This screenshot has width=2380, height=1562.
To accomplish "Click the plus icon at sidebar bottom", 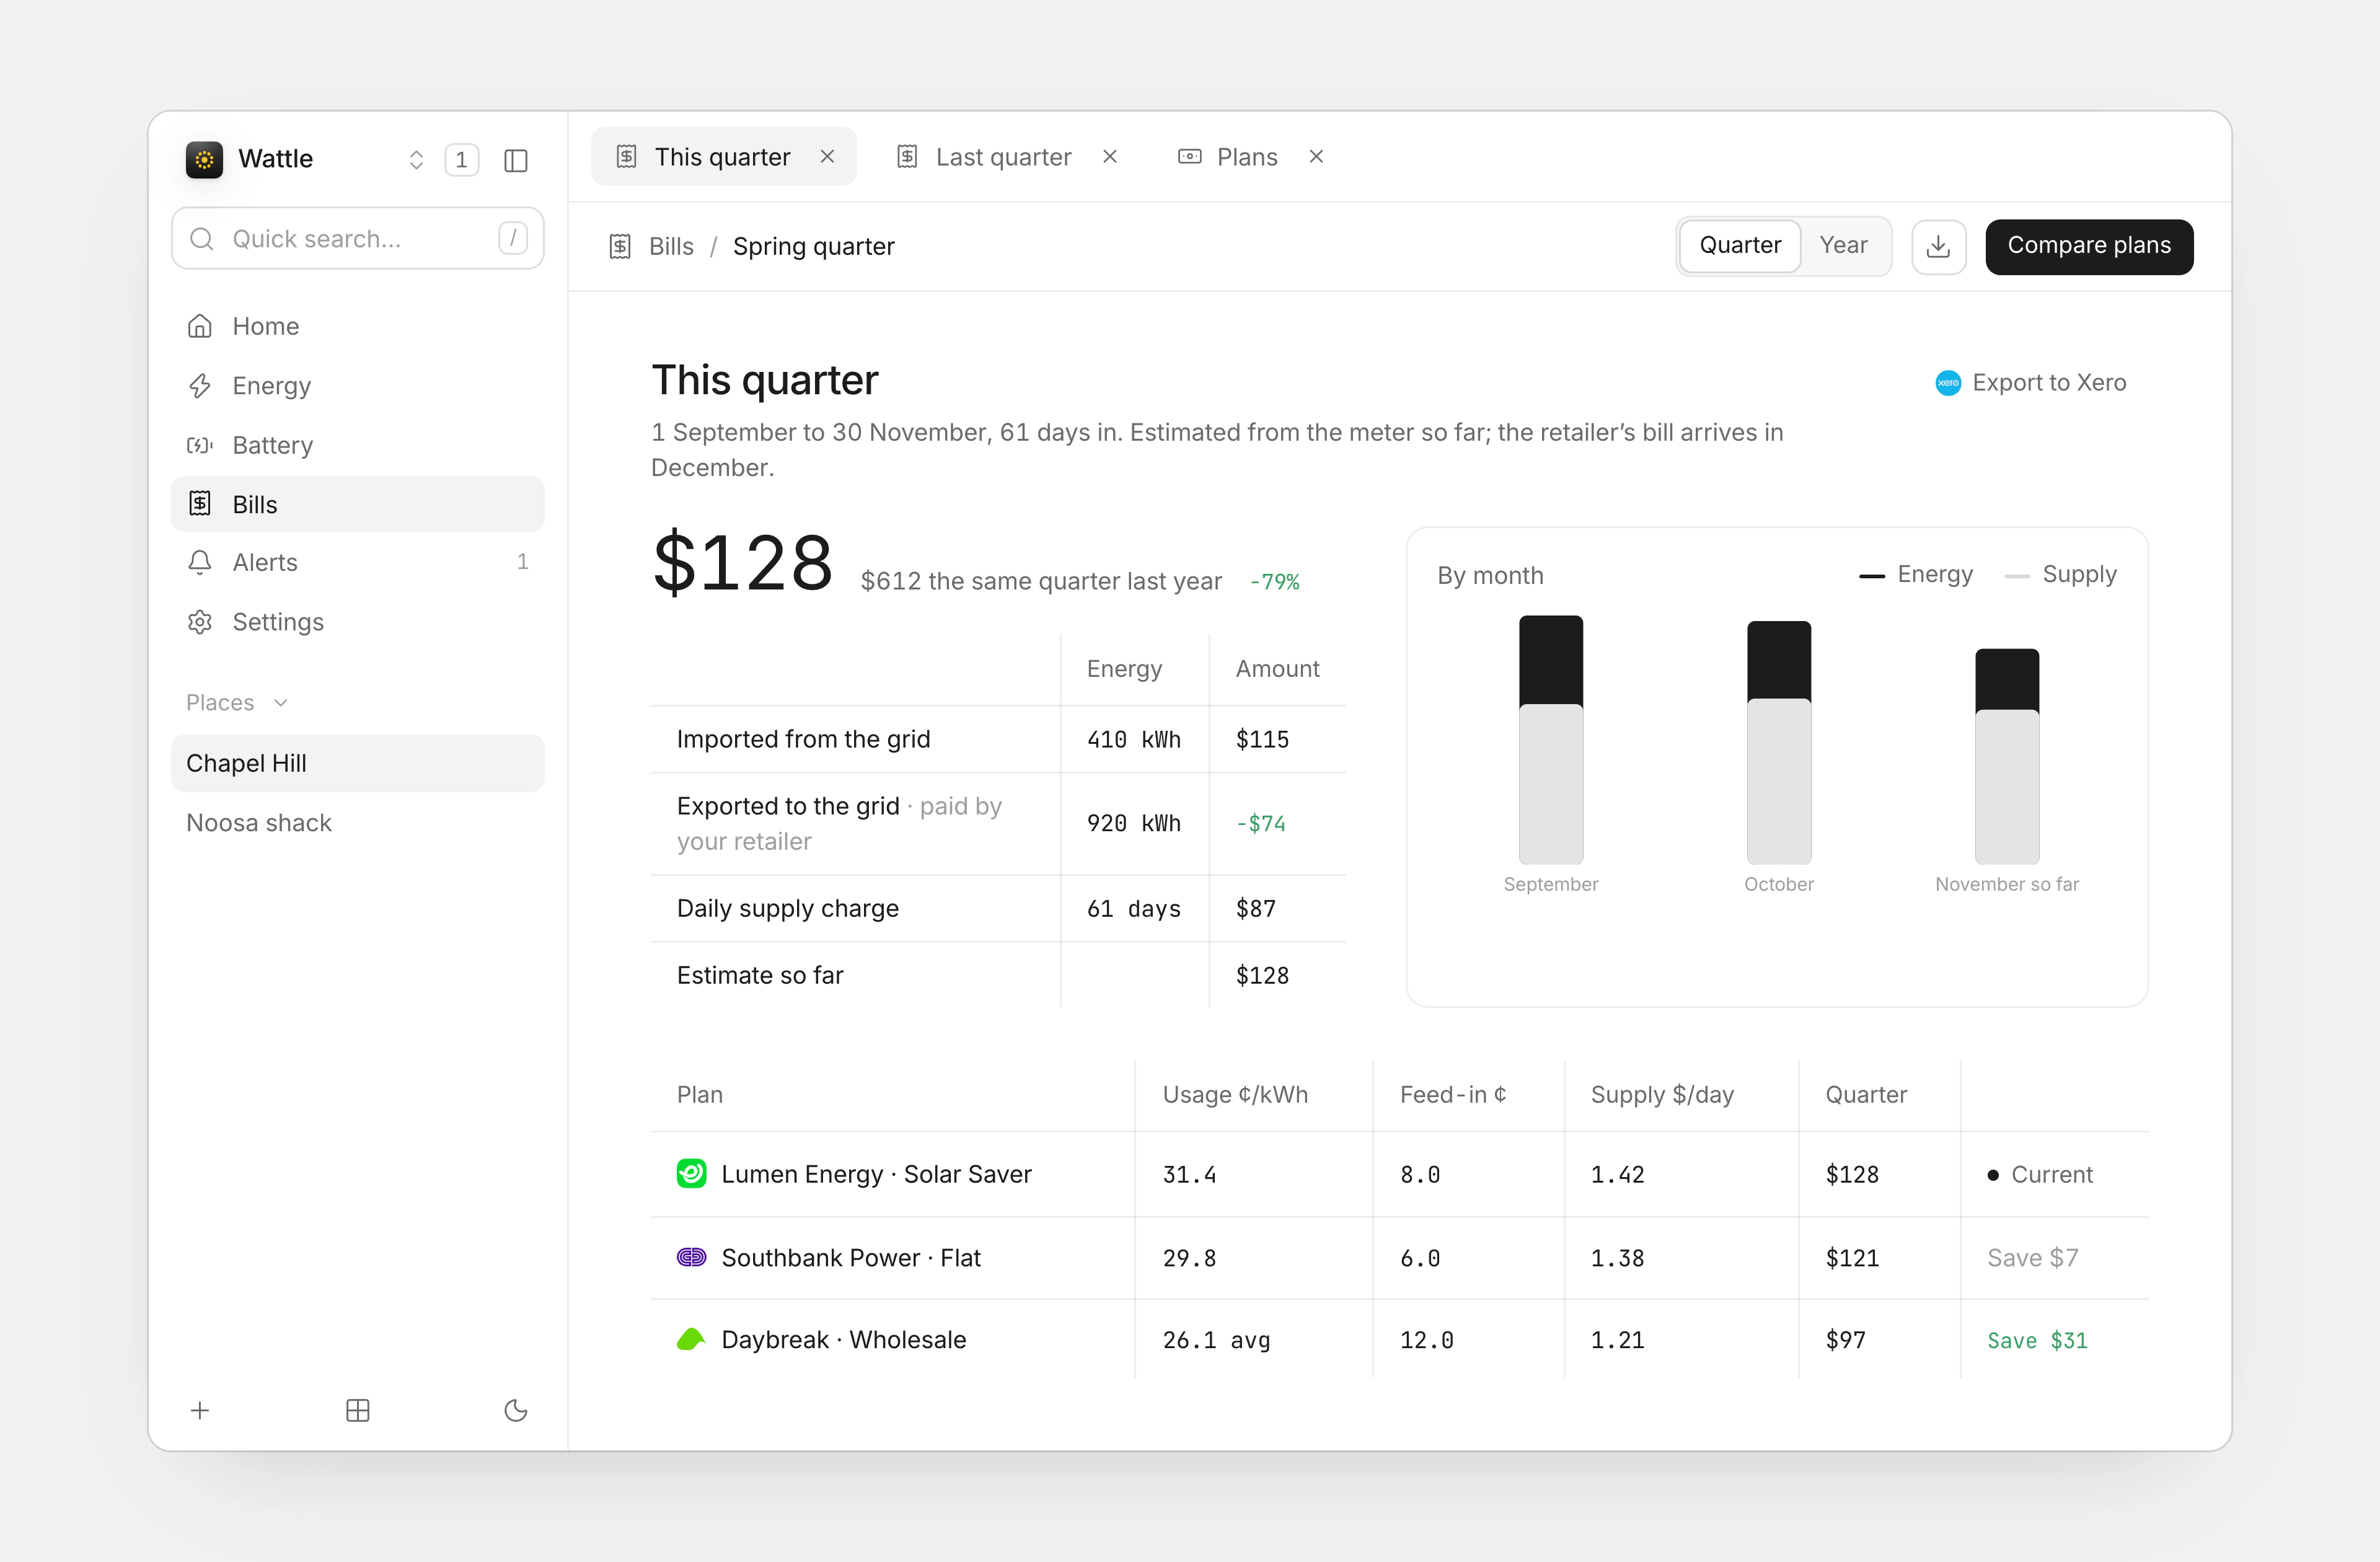I will pos(200,1411).
